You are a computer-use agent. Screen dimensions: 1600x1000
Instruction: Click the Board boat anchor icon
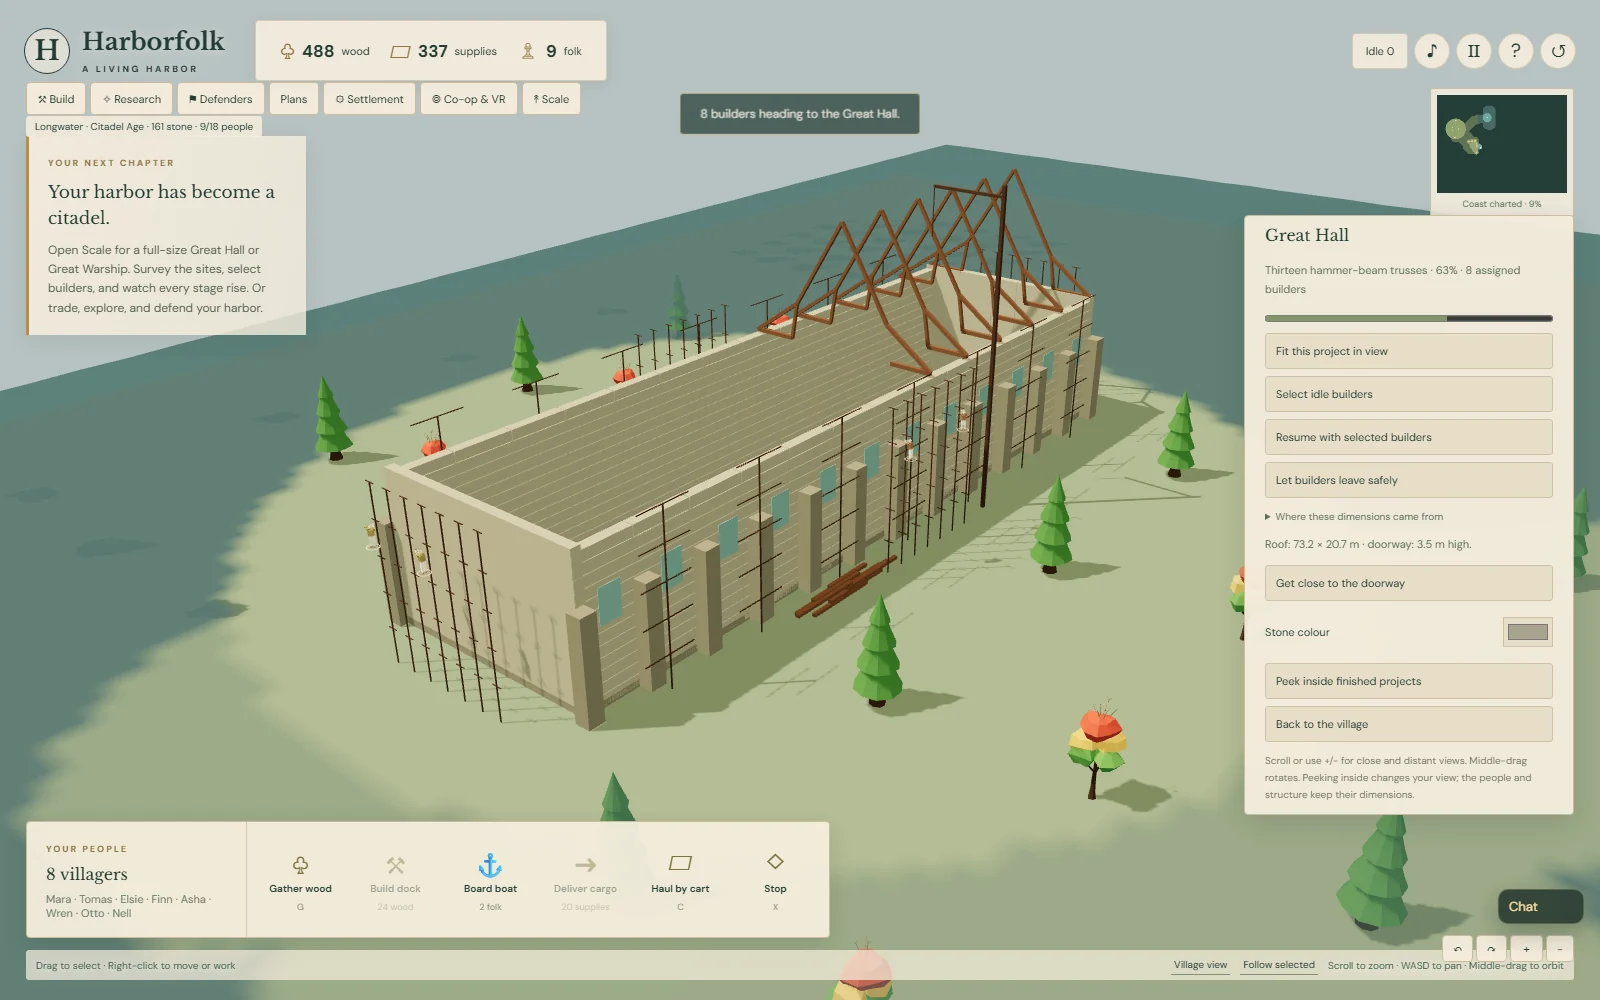[x=490, y=865]
